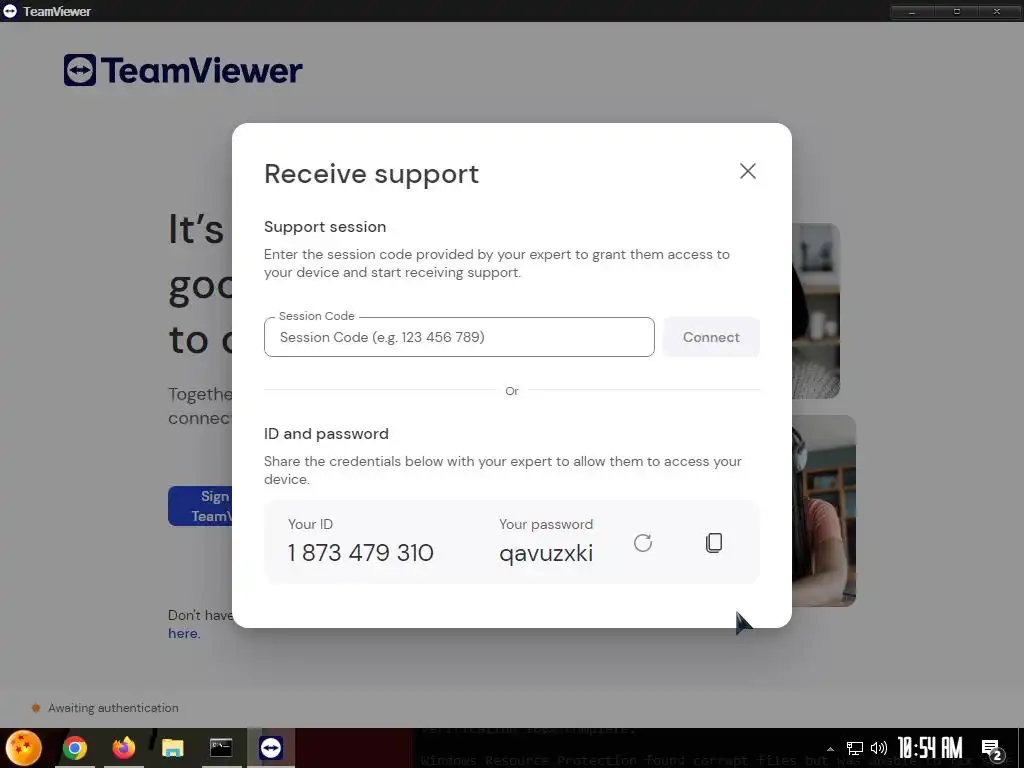The width and height of the screenshot is (1024, 768).
Task: Launch Firefox from taskbar
Action: click(123, 748)
